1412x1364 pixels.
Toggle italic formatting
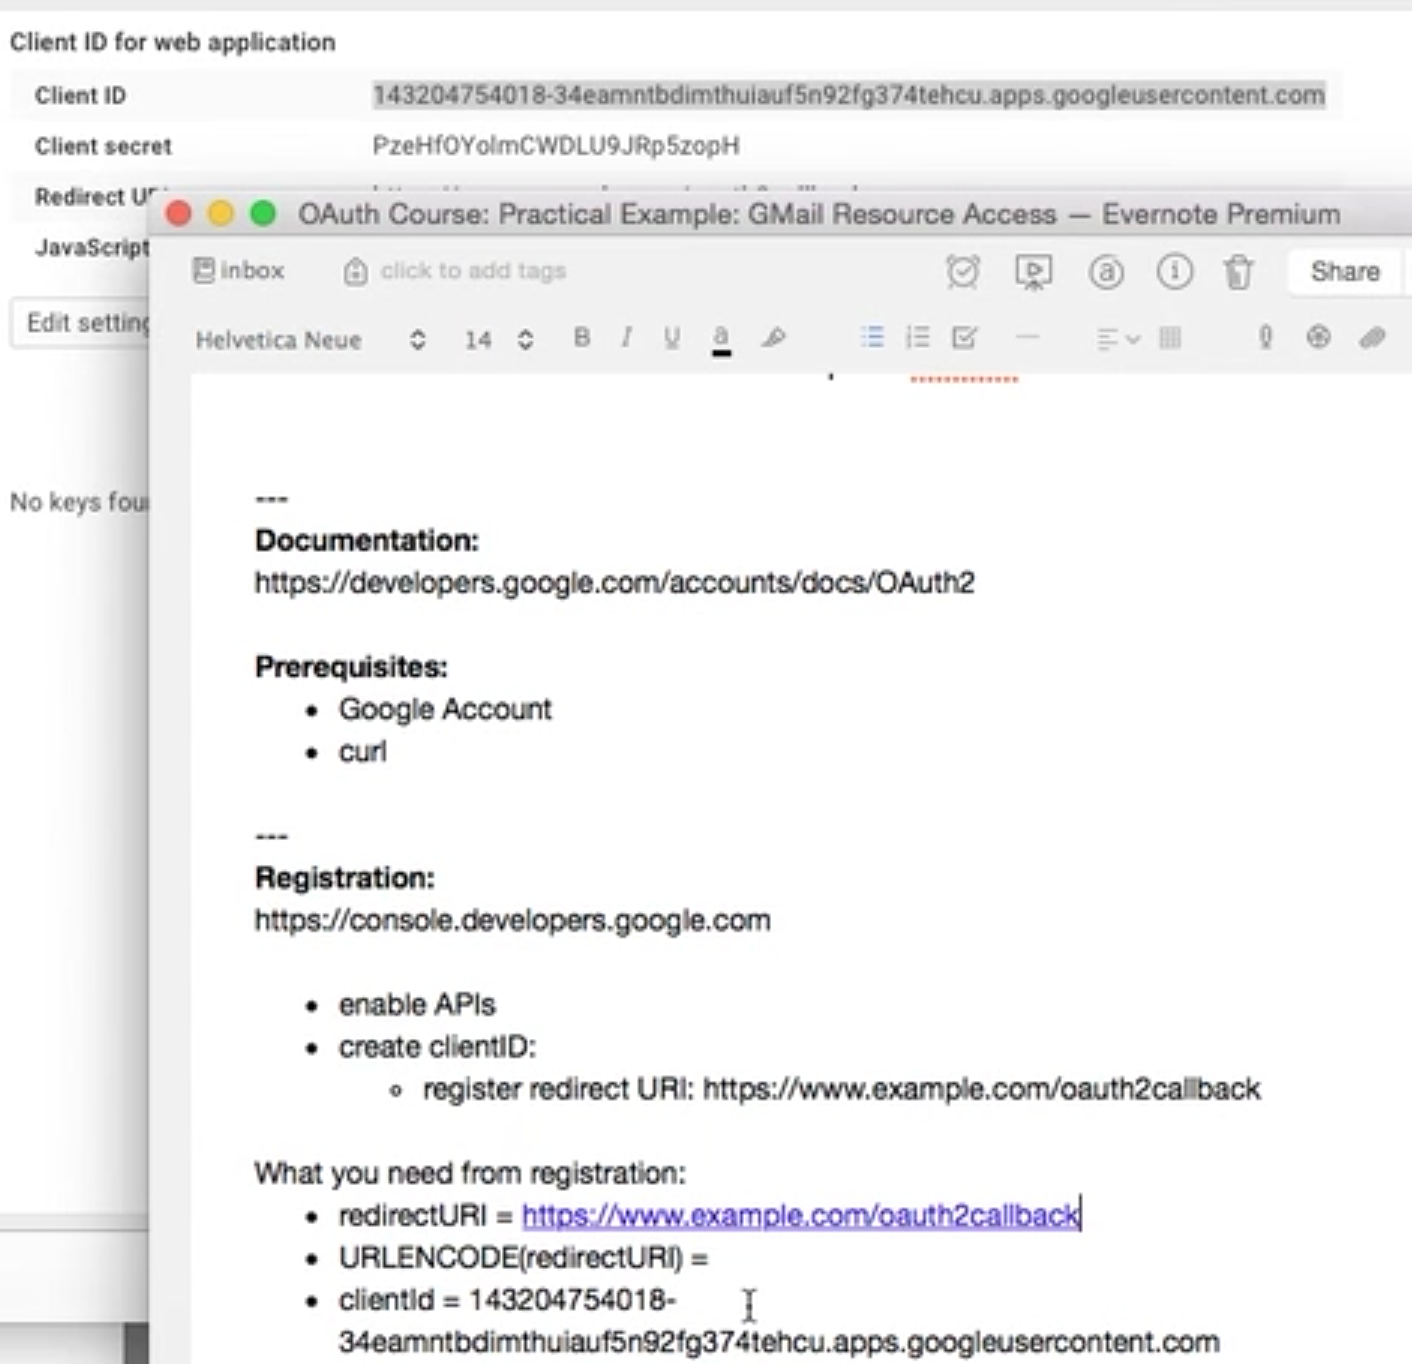(626, 338)
